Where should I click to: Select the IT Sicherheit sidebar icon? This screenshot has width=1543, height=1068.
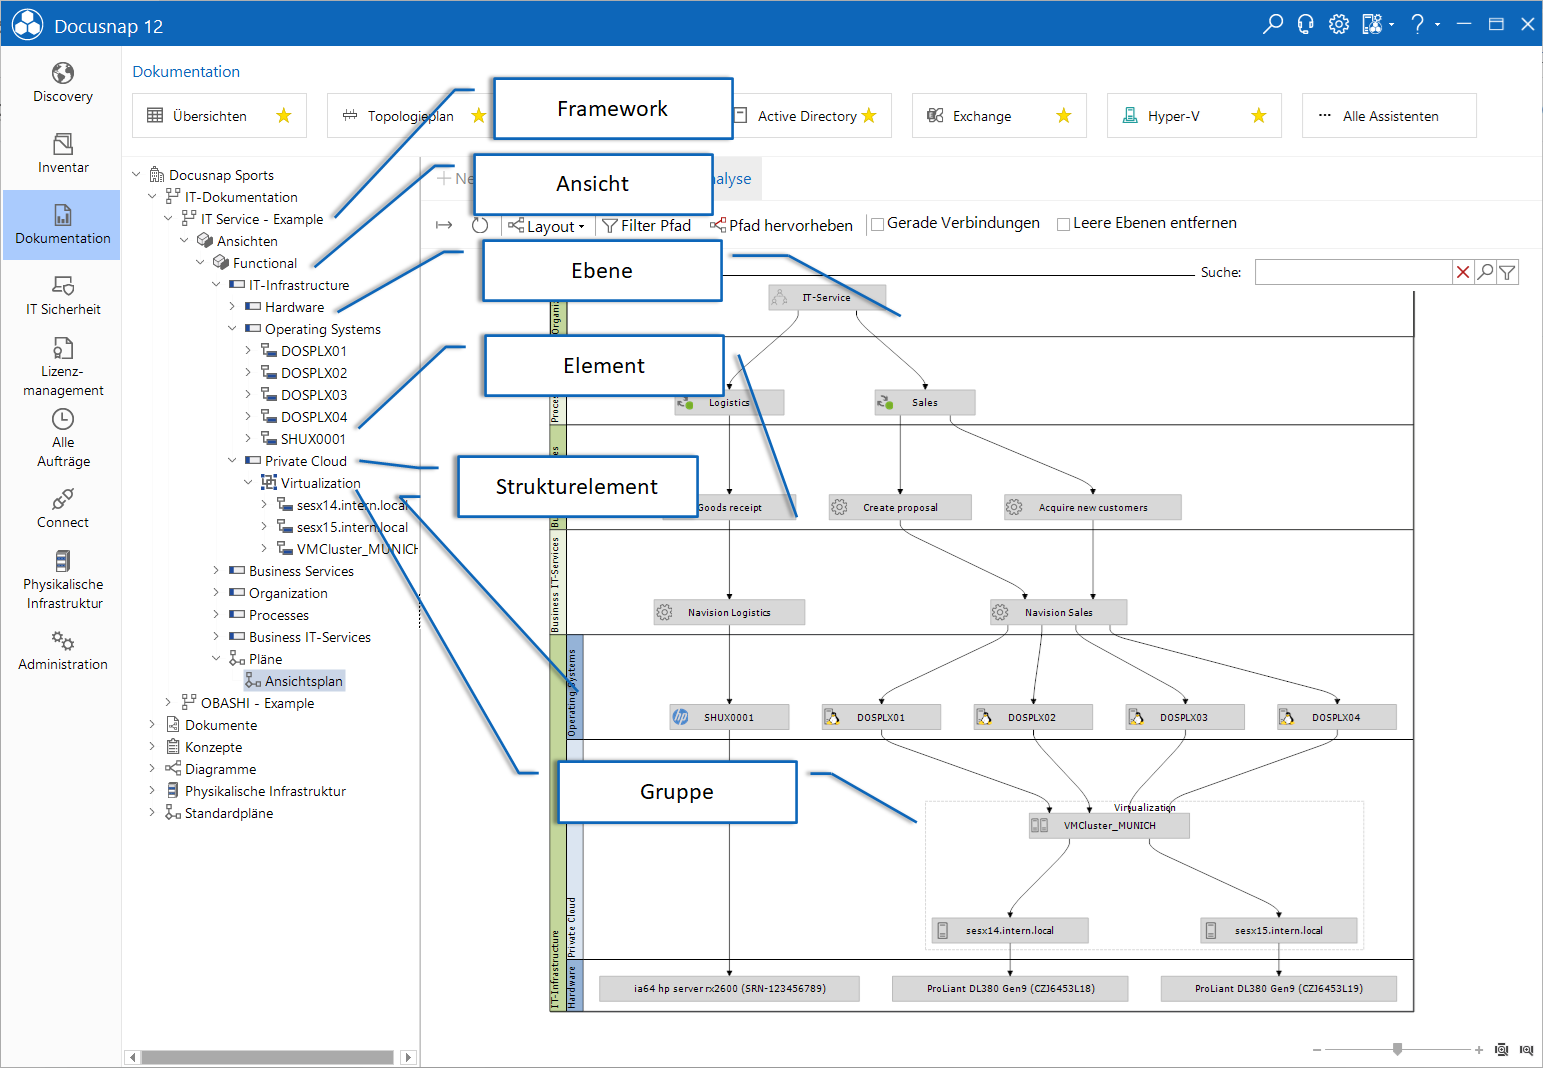62,296
